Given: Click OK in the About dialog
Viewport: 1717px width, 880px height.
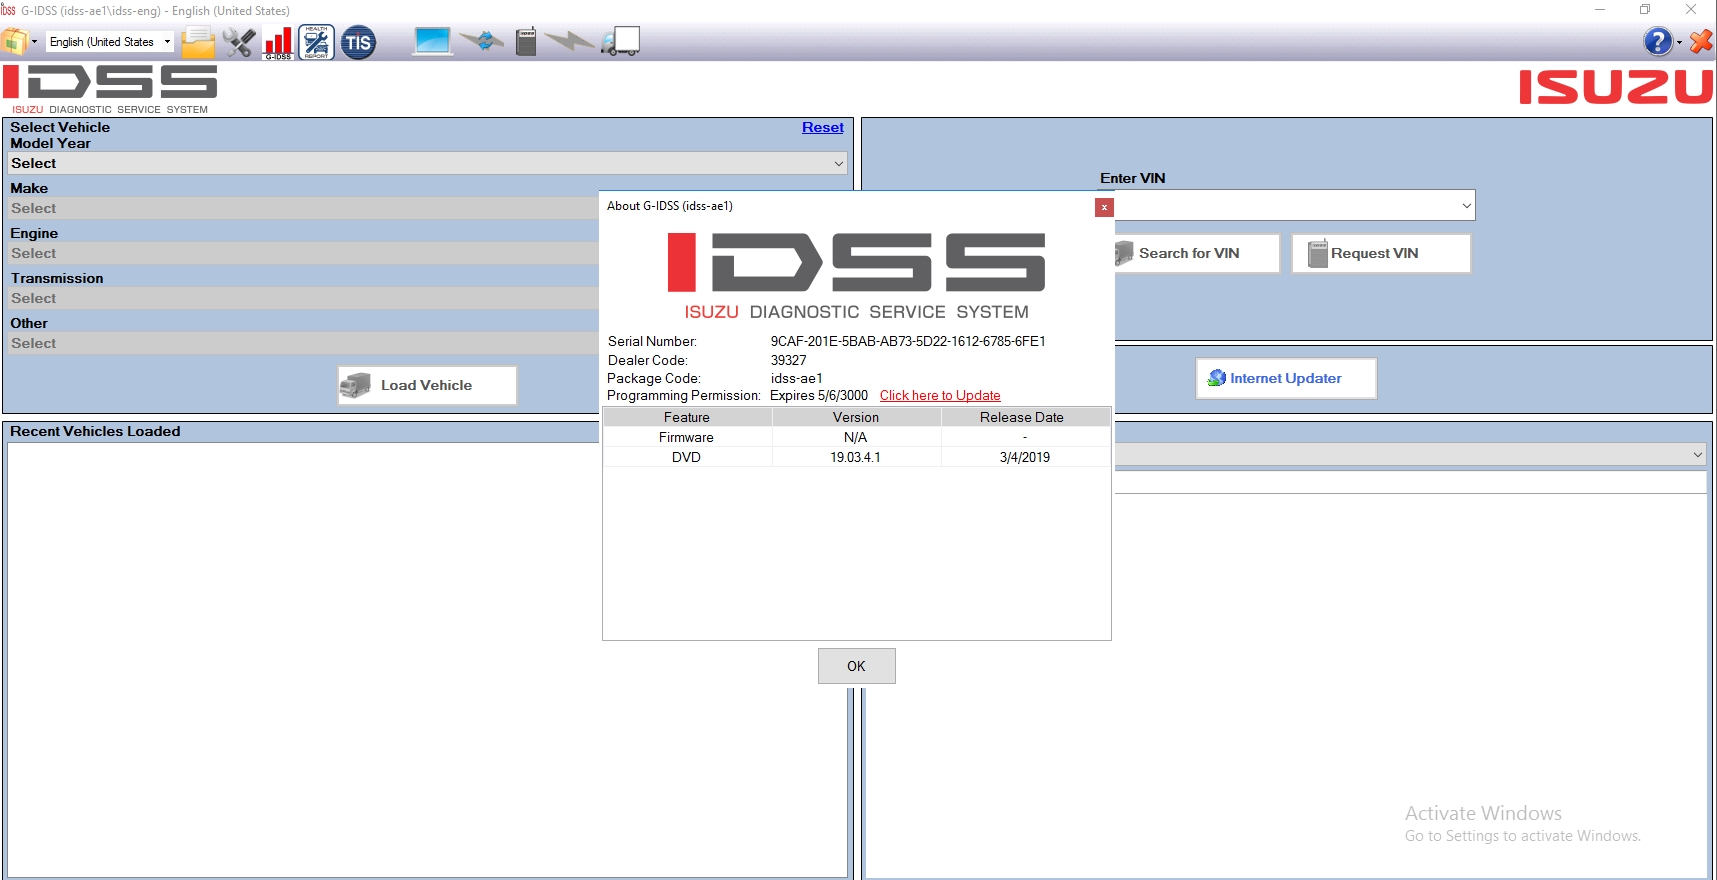Looking at the screenshot, I should point(856,666).
